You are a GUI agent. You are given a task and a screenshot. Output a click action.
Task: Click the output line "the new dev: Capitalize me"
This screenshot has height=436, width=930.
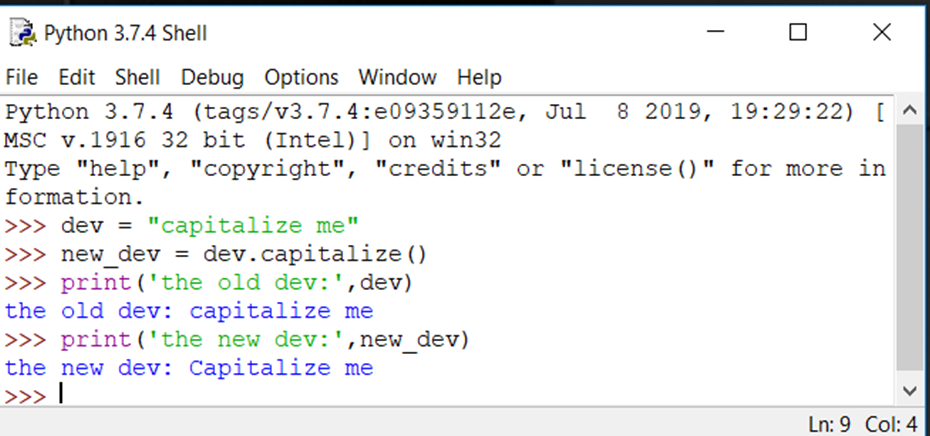[x=189, y=368]
